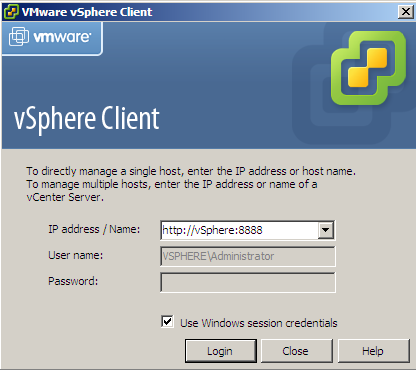
Task: Click the overlapping squares VMware logo icon
Action: click(x=19, y=36)
